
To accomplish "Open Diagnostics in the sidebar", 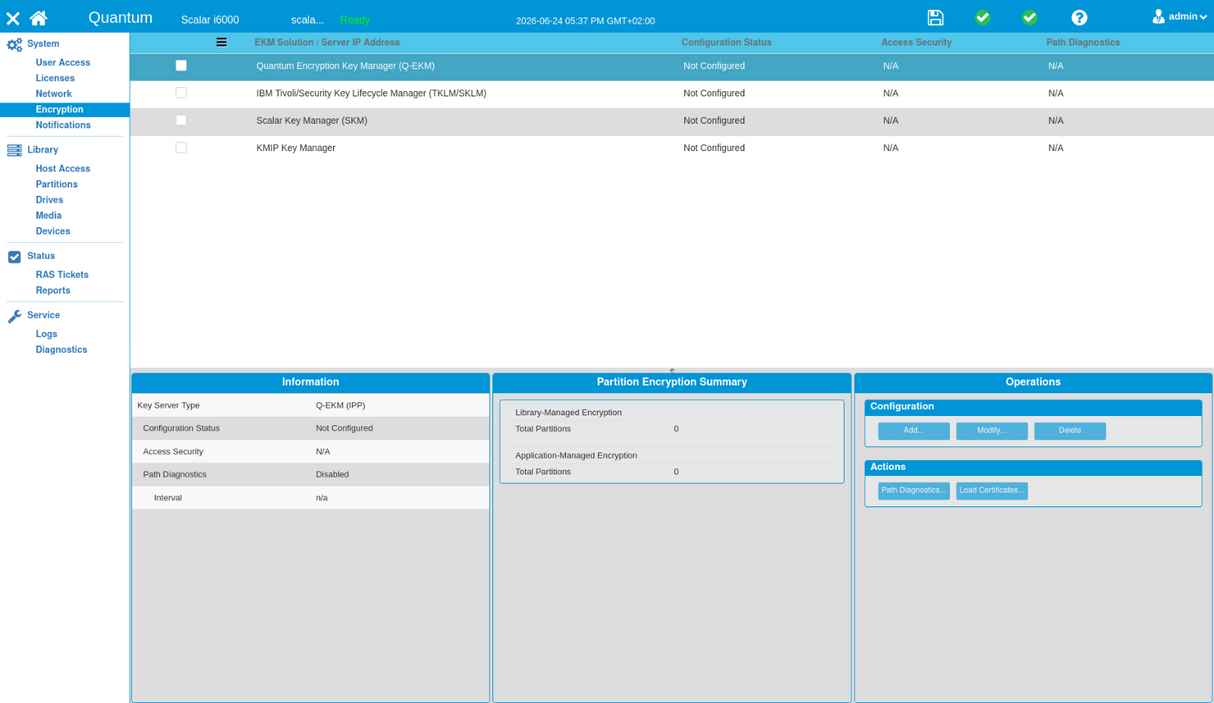I will tap(62, 350).
